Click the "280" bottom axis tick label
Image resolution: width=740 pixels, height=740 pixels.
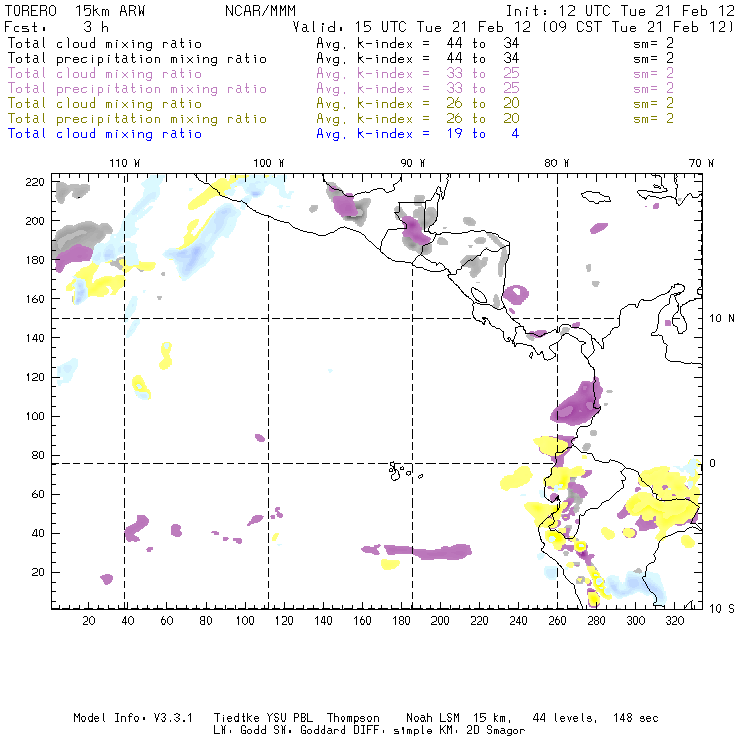point(596,621)
